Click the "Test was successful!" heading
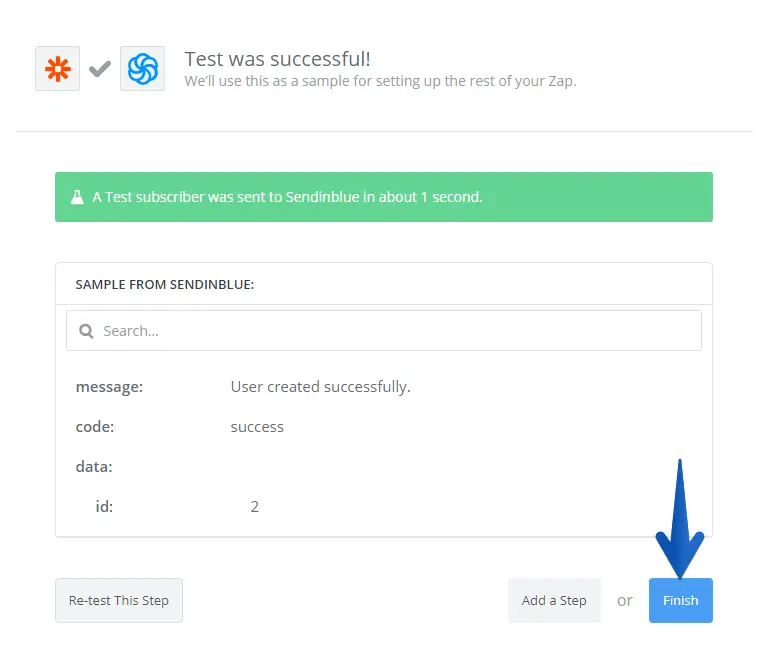757x663 pixels. tap(277, 59)
